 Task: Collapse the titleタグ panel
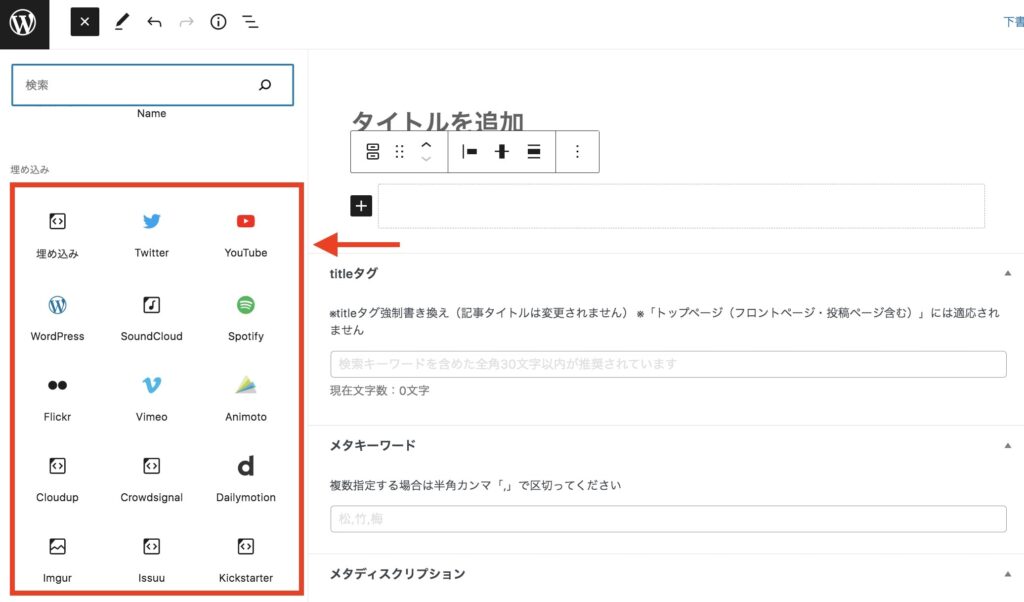1008,274
